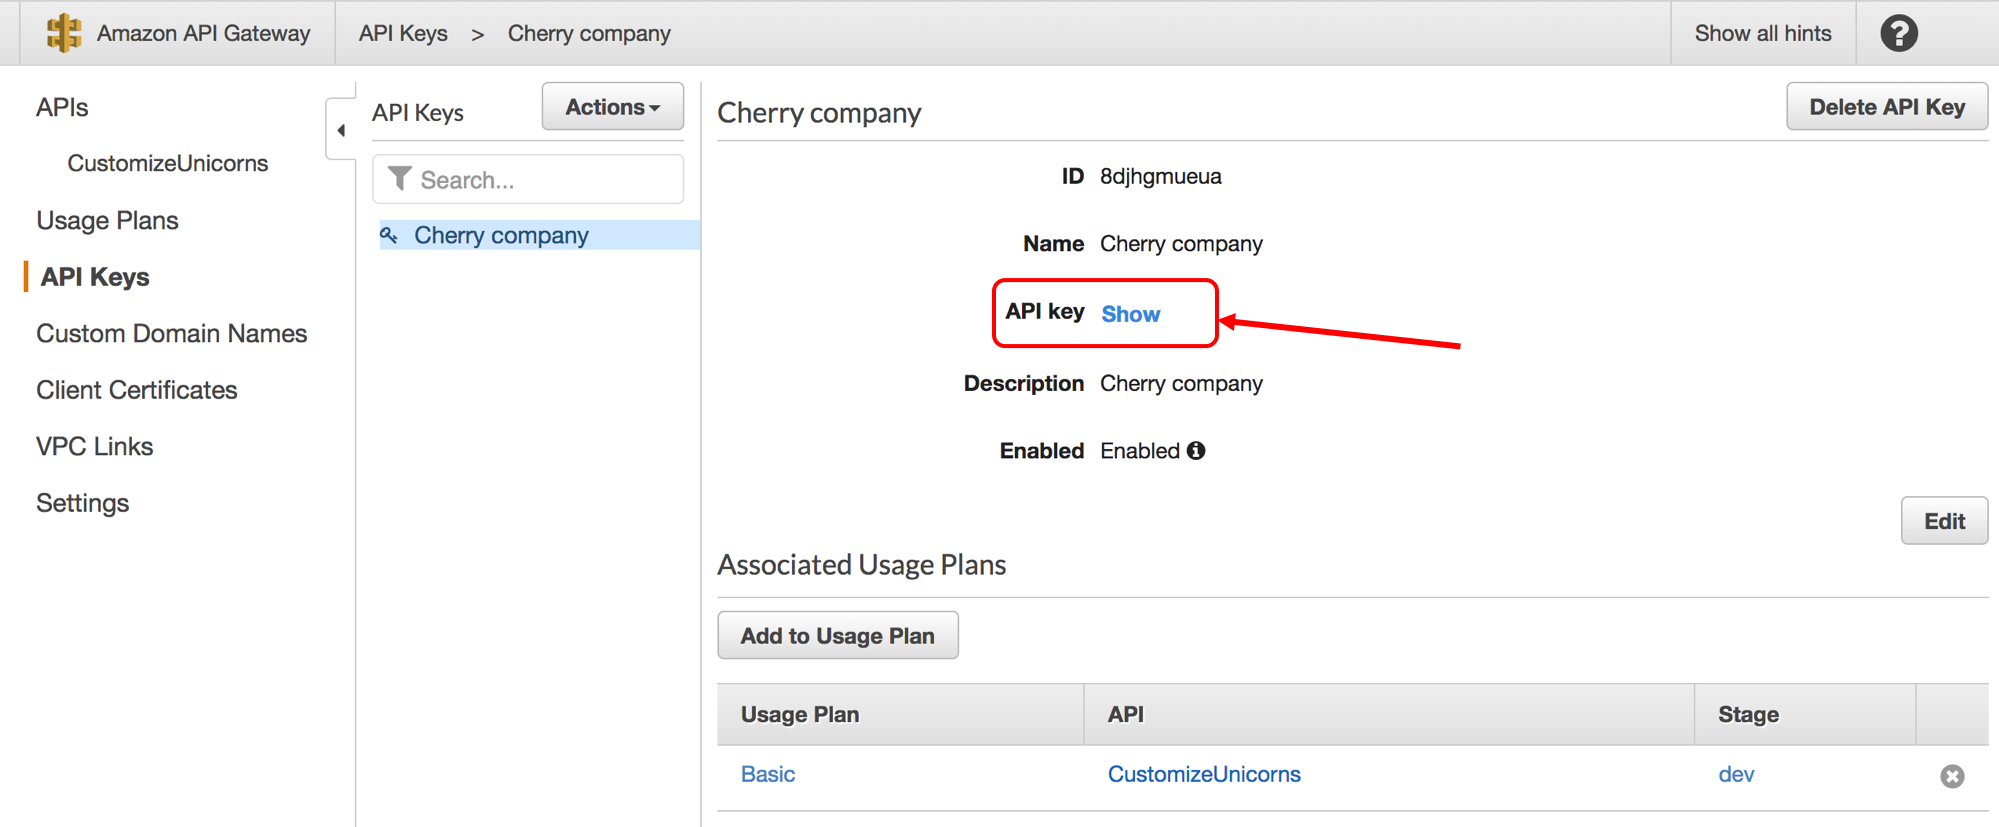
Task: Click the Associated Usage Plans heading
Action: click(862, 565)
